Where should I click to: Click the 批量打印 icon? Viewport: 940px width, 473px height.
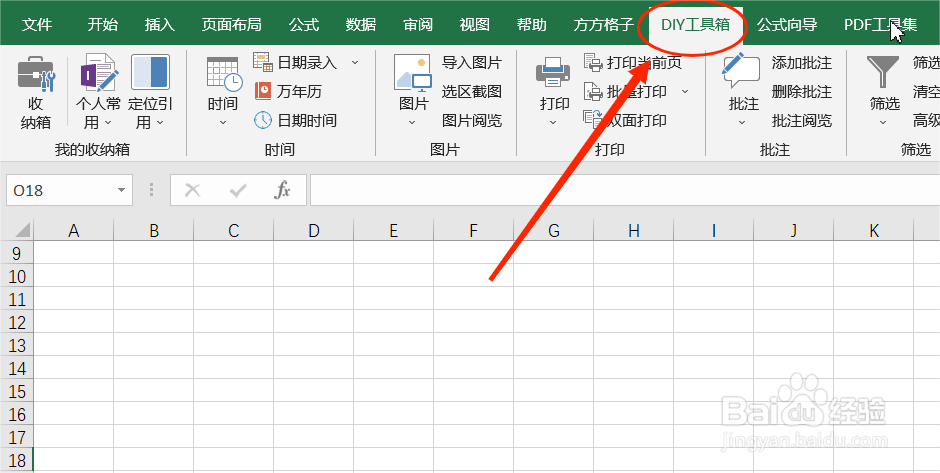593,91
